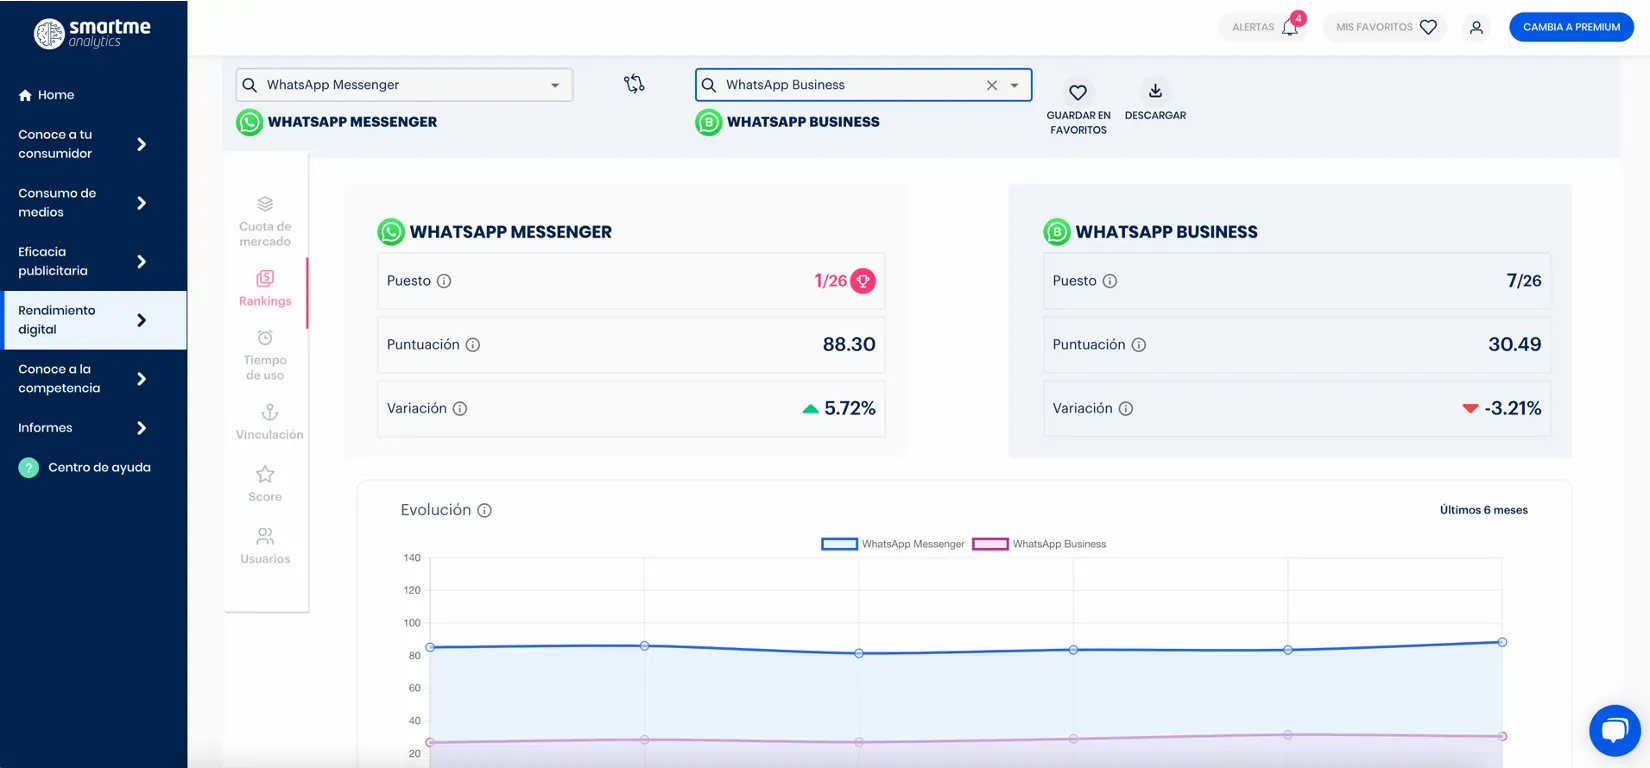Click the Evolución chart heading
Screen dimensions: 1650x768
pos(436,510)
